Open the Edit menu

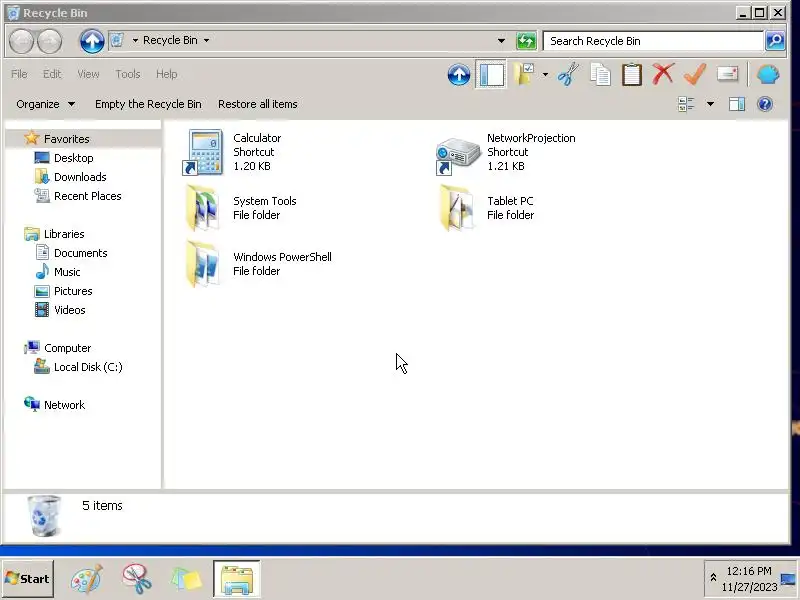52,74
